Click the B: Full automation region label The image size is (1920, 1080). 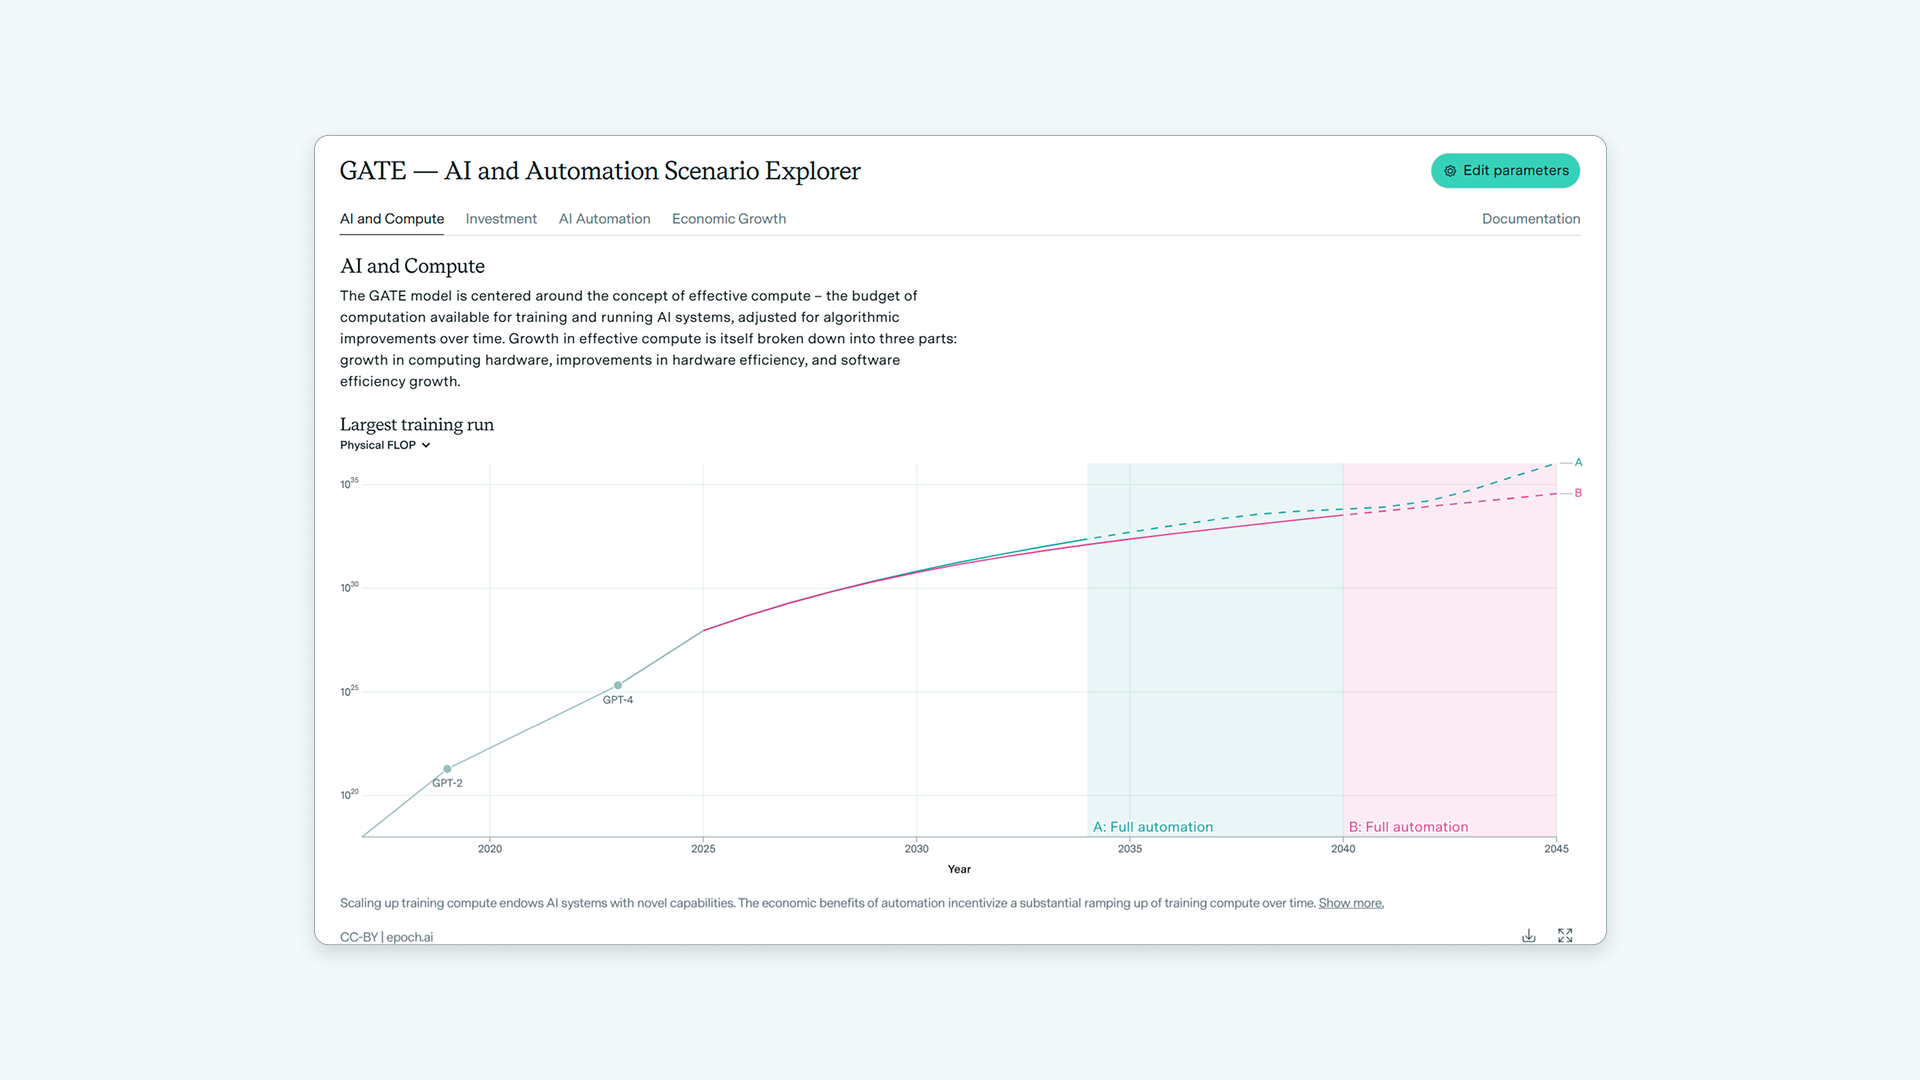(1408, 827)
